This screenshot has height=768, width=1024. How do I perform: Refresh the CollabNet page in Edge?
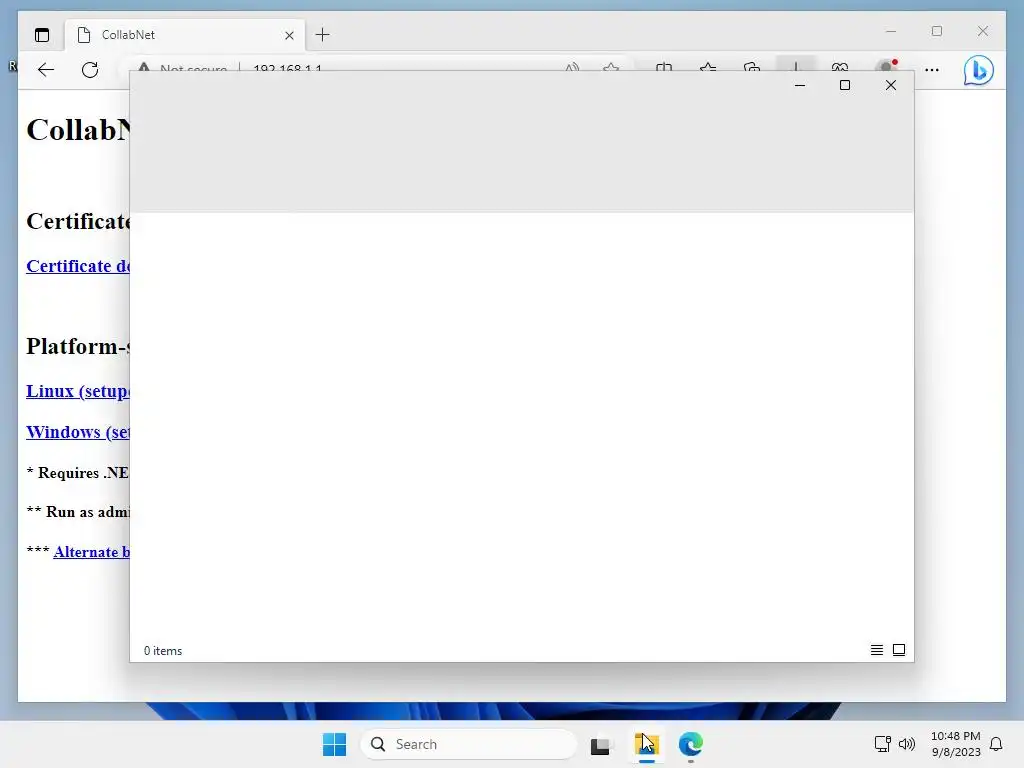pyautogui.click(x=90, y=70)
